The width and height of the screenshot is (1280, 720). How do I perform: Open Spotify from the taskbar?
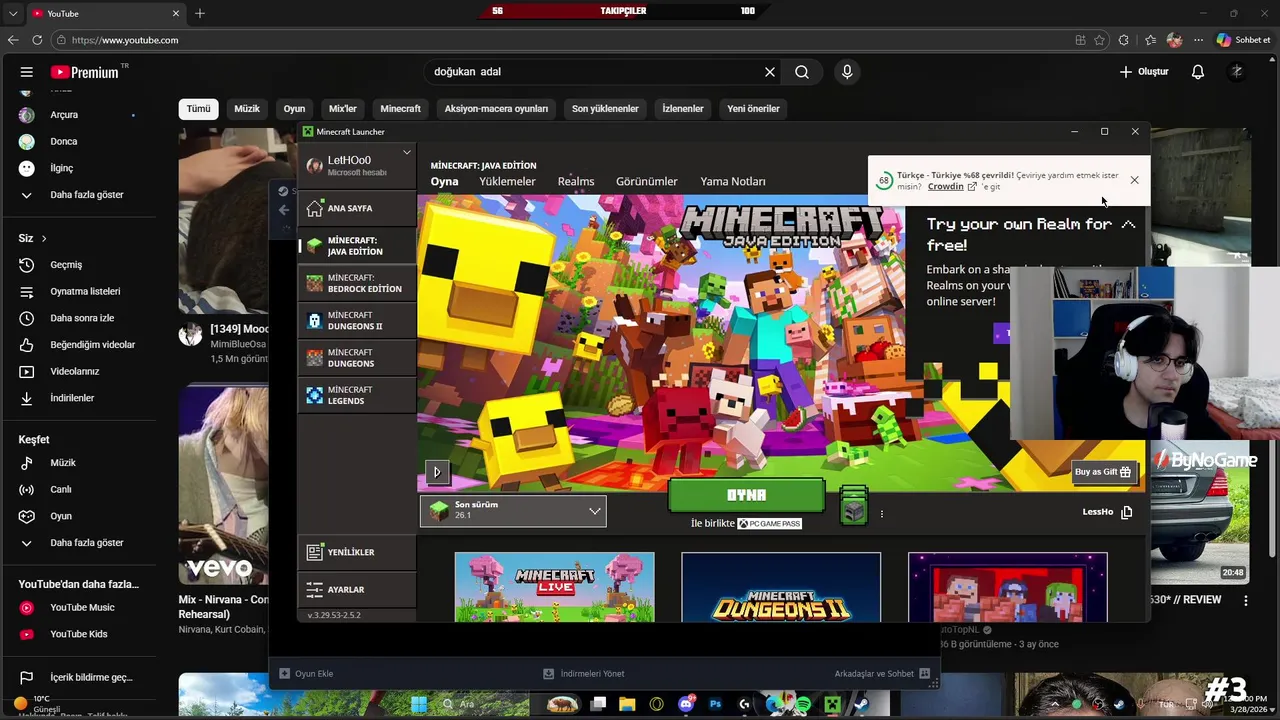pyautogui.click(x=803, y=704)
